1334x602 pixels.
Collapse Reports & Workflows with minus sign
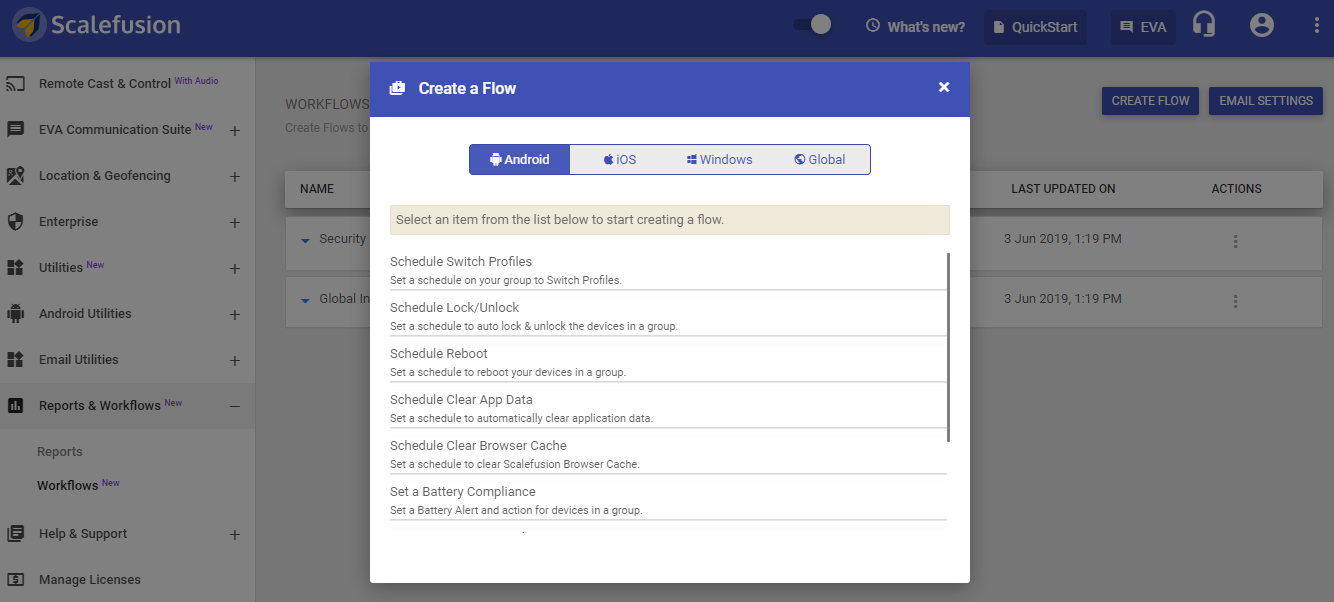point(235,407)
